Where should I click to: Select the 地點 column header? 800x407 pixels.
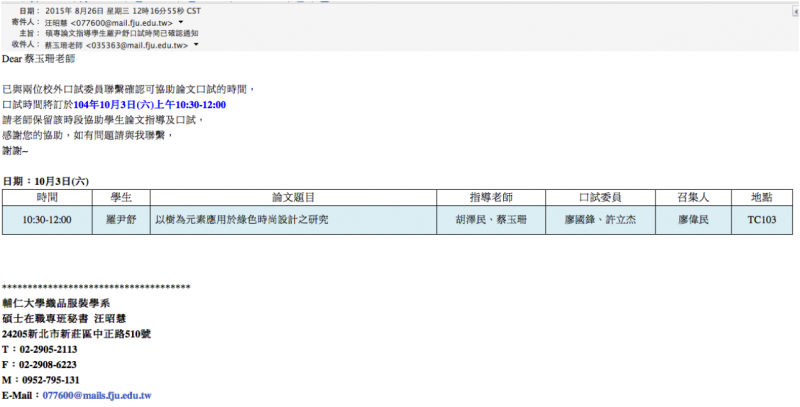pyautogui.click(x=761, y=198)
